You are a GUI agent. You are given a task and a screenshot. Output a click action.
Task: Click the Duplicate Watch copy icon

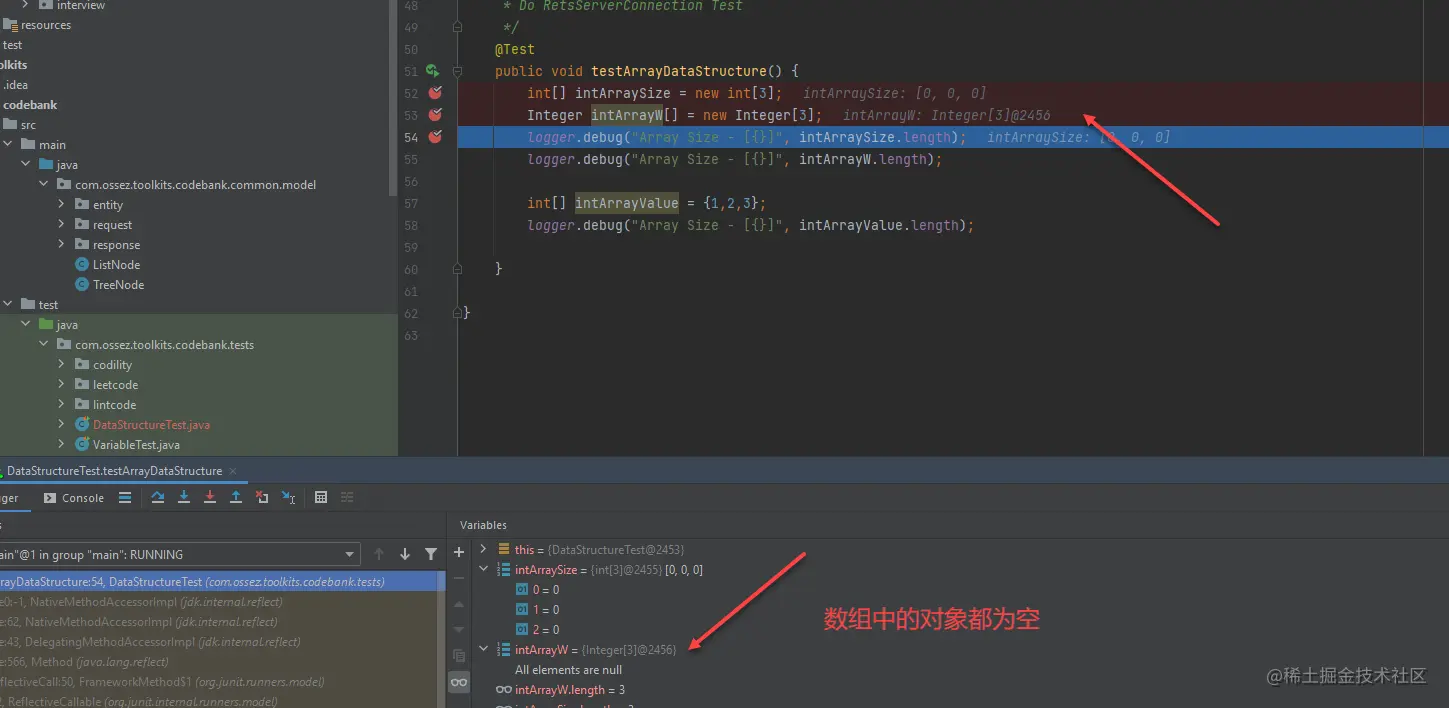459,656
